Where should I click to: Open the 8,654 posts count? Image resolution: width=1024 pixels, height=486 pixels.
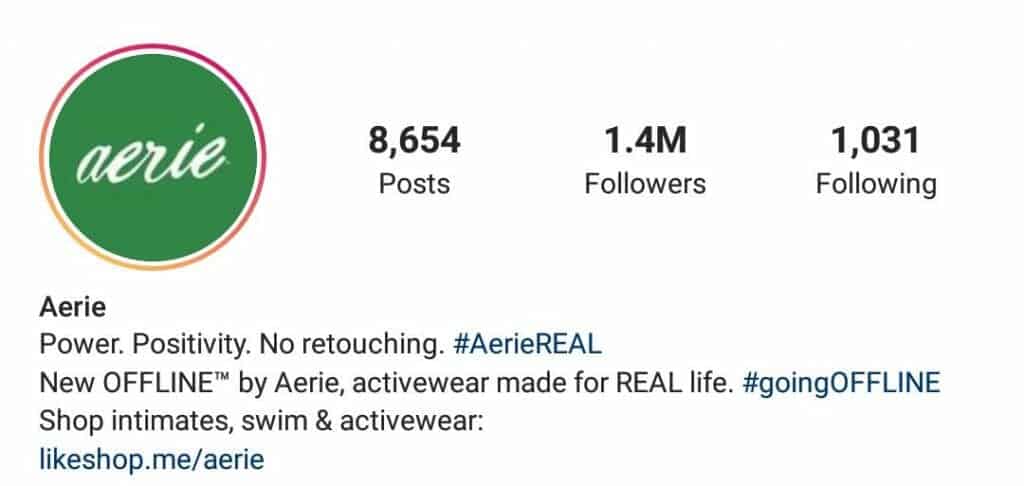pyautogui.click(x=414, y=140)
